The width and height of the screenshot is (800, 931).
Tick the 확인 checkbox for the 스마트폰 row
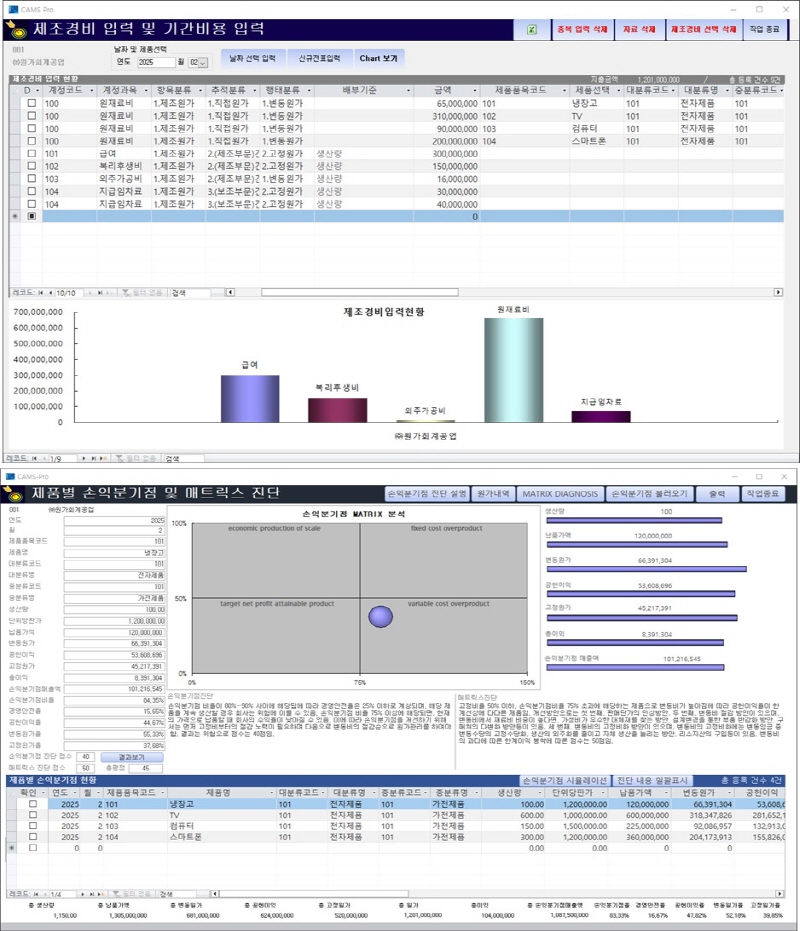(33, 837)
